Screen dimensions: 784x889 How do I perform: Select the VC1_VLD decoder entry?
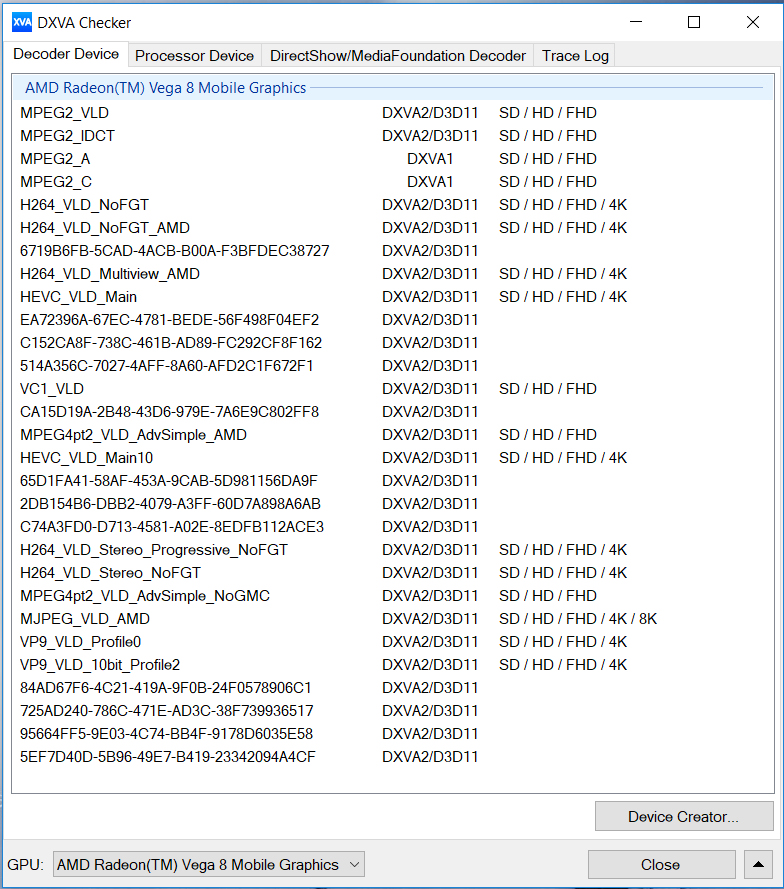click(52, 389)
